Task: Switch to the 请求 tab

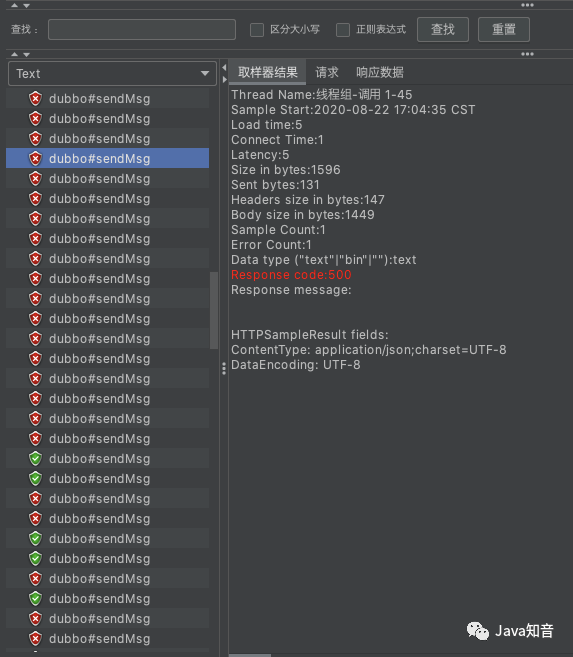Action: pyautogui.click(x=327, y=72)
